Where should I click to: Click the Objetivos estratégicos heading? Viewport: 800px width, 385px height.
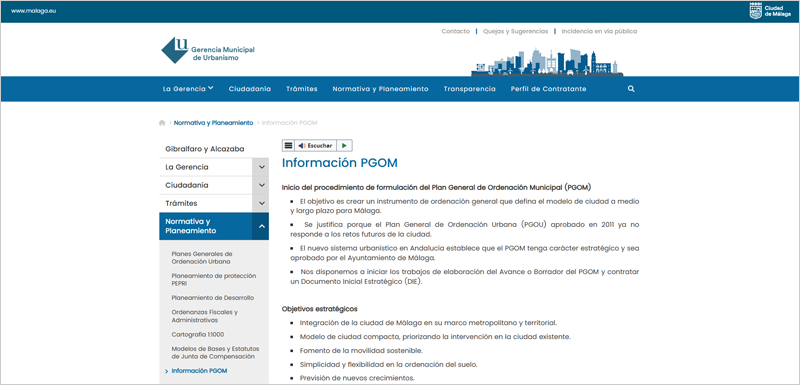click(x=319, y=309)
